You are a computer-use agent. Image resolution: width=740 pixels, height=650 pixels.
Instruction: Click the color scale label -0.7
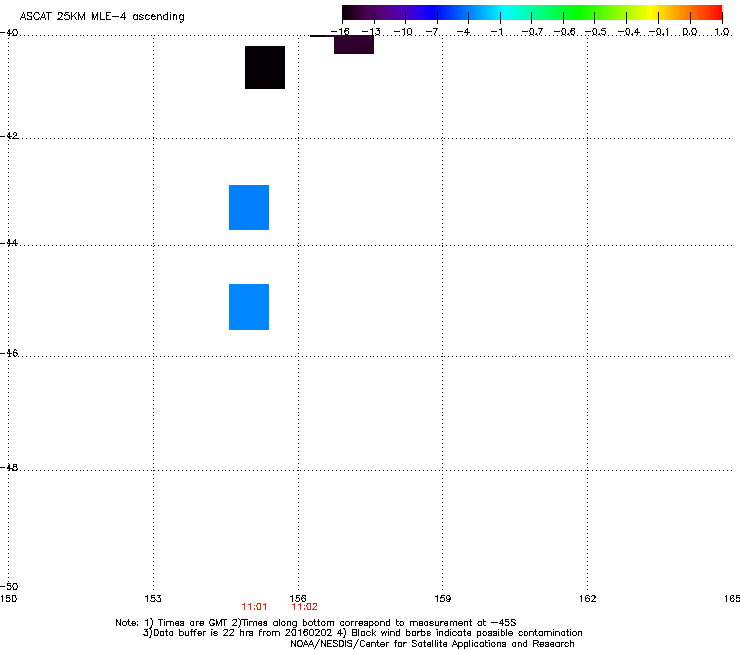pyautogui.click(x=532, y=32)
